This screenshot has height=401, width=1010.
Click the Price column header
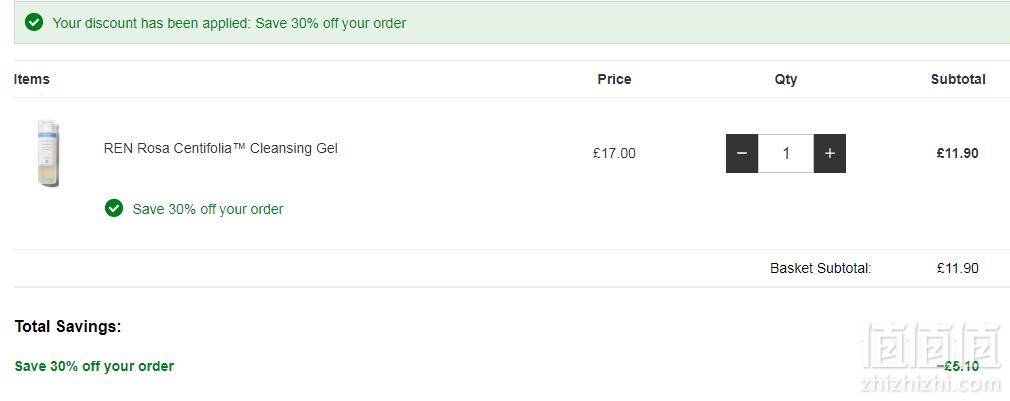coord(615,79)
